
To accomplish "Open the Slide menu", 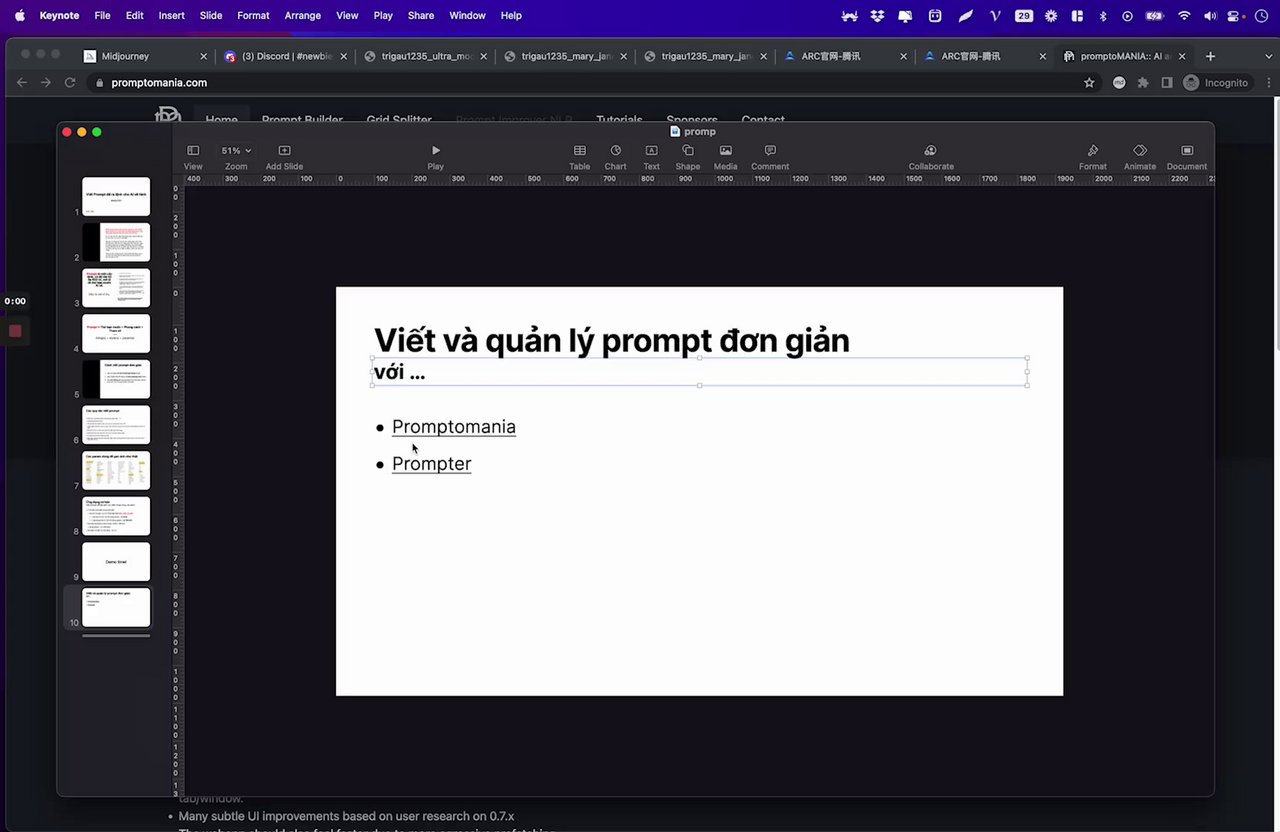I will pos(211,15).
